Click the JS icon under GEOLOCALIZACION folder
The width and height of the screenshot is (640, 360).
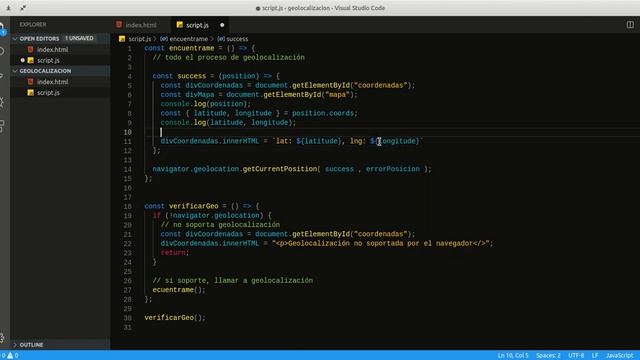tap(31, 93)
